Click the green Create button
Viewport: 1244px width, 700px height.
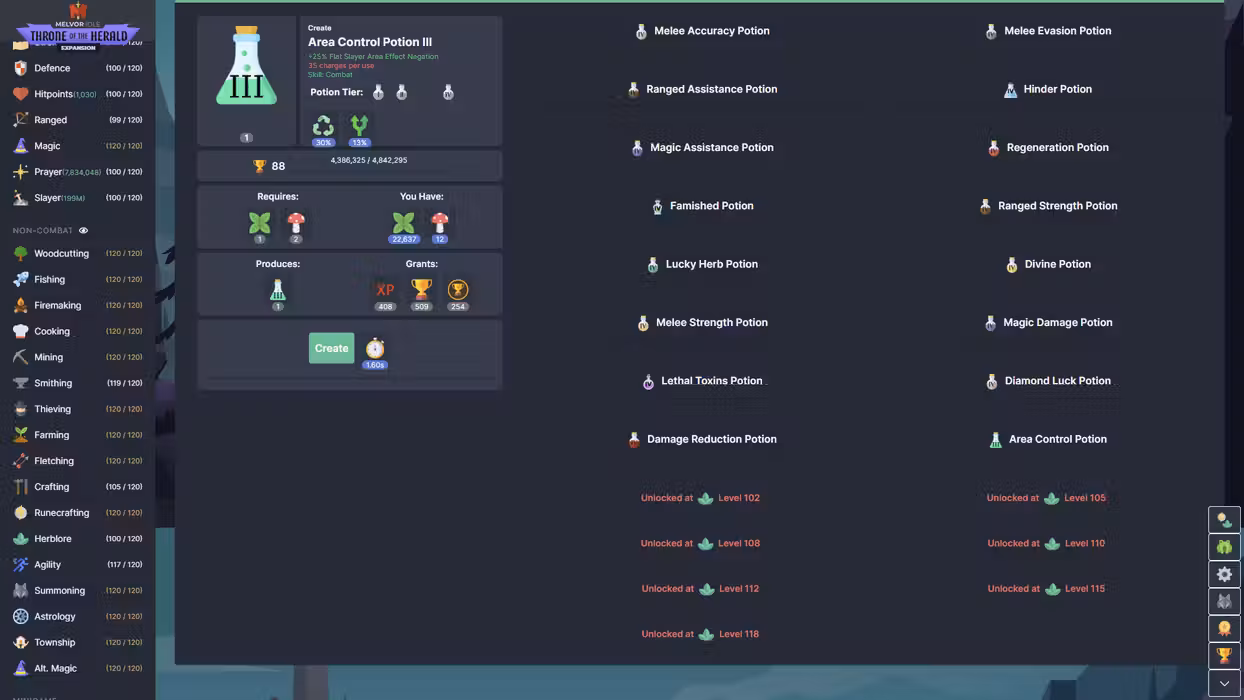coord(331,348)
